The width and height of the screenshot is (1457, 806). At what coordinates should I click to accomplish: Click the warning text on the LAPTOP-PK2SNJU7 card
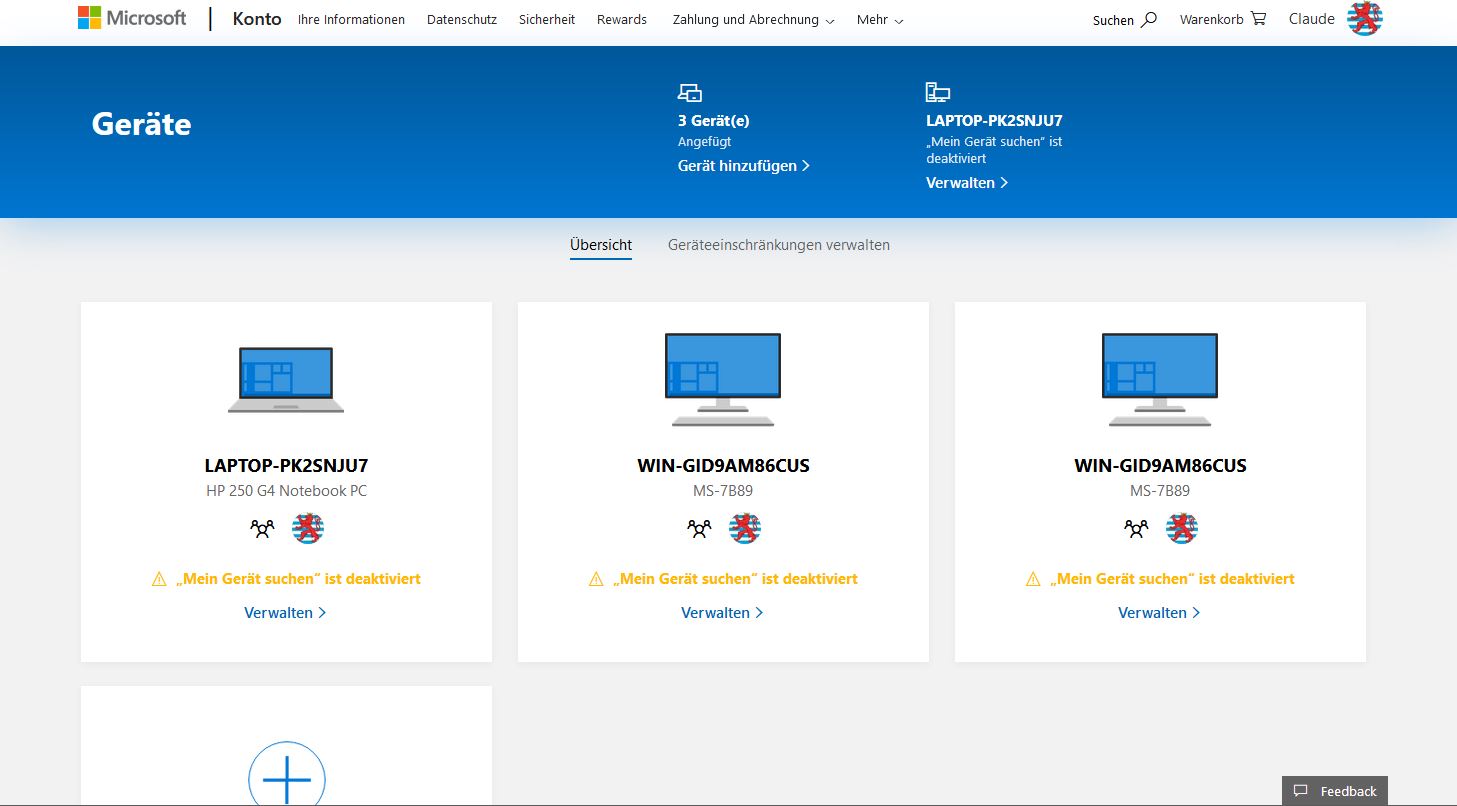(x=298, y=579)
